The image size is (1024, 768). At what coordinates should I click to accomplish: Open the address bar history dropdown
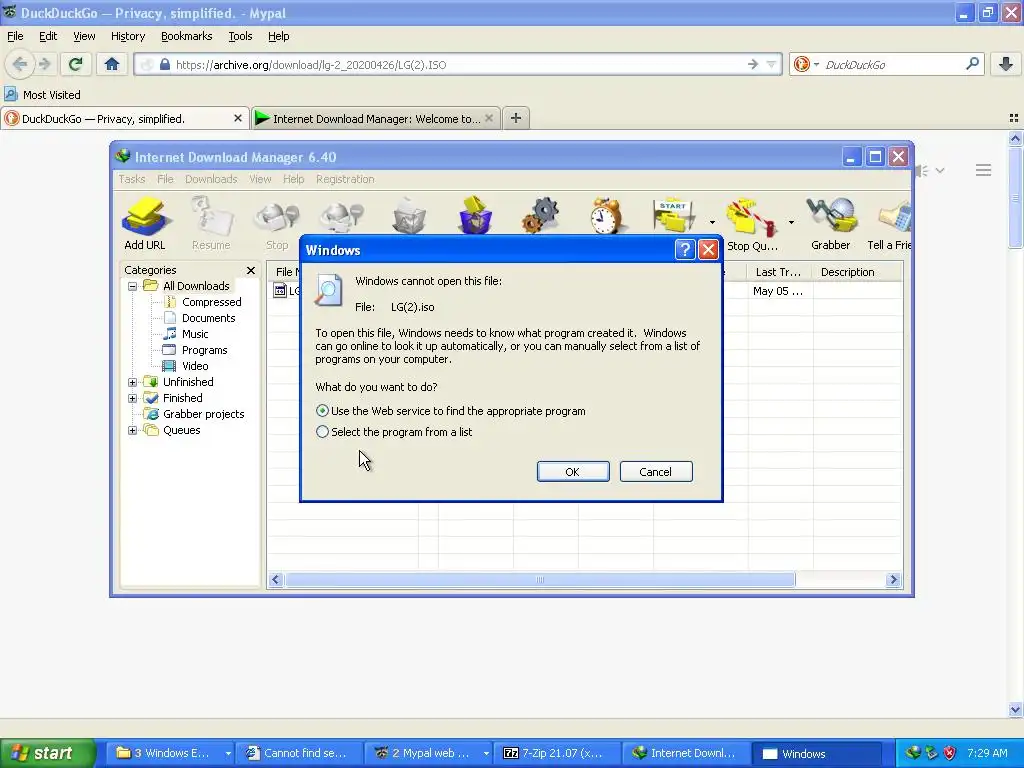pos(771,64)
